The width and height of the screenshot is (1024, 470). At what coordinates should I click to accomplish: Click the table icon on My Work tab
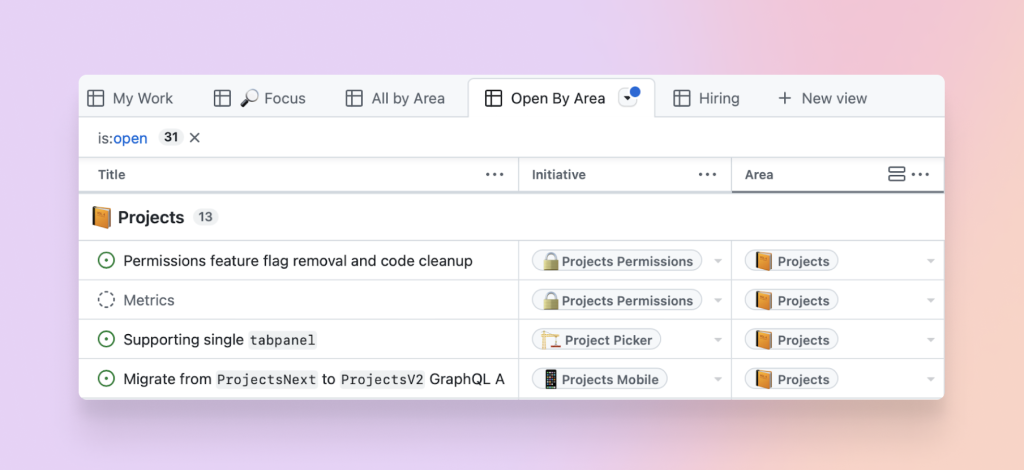point(96,98)
